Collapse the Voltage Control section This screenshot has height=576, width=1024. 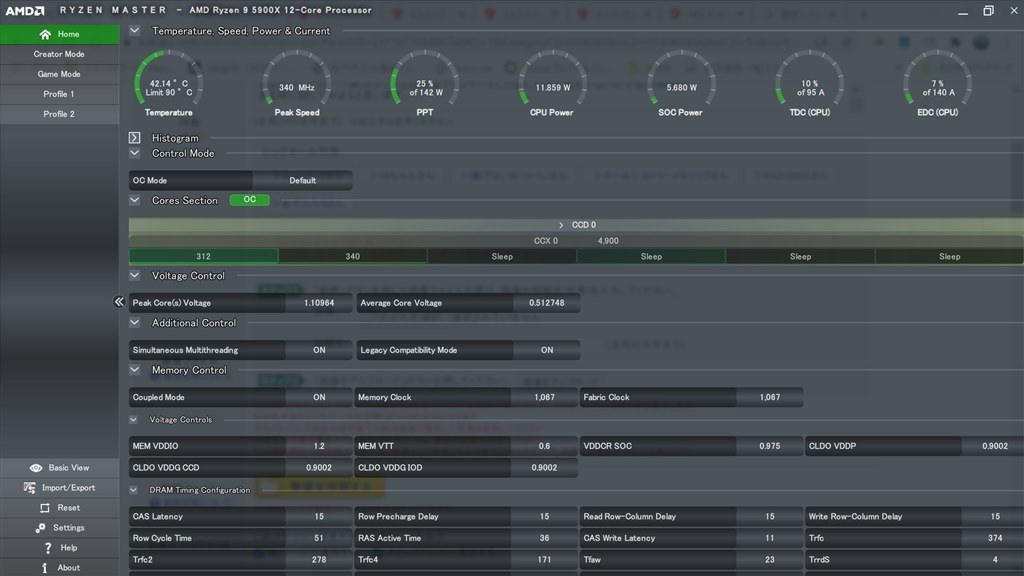(x=135, y=275)
